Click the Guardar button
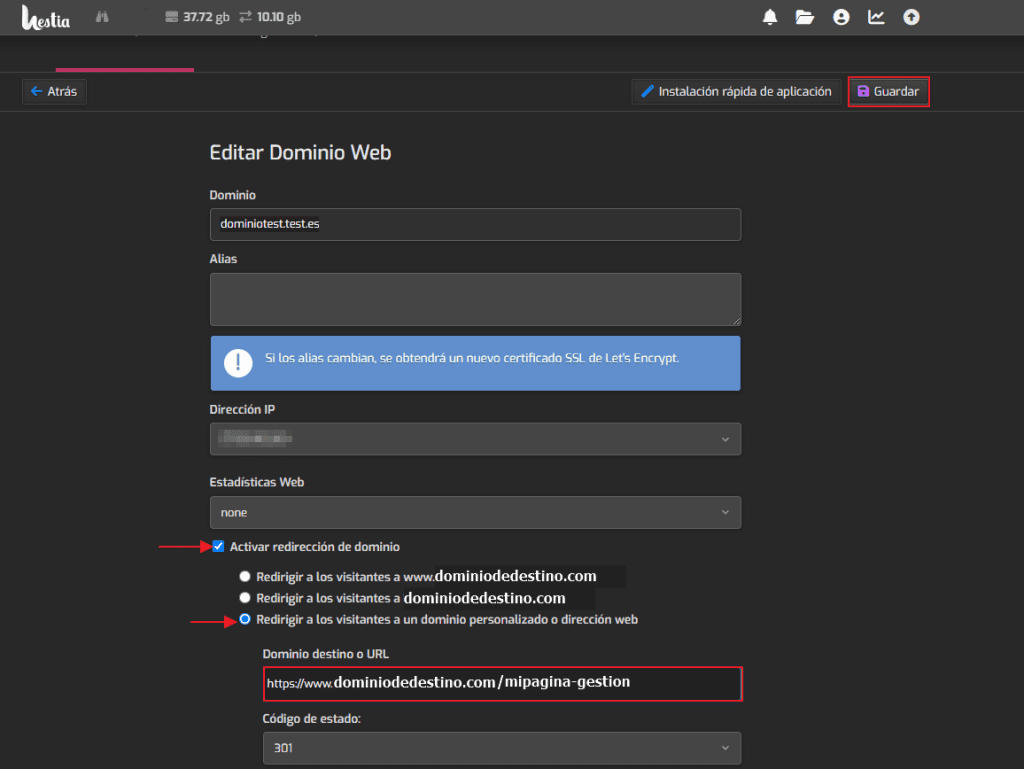 click(888, 91)
